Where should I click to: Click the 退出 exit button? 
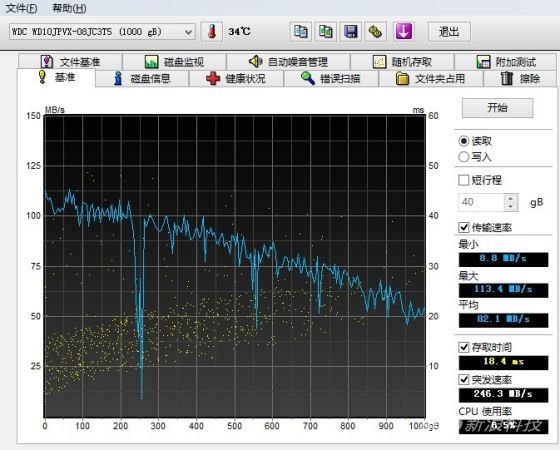pyautogui.click(x=449, y=32)
